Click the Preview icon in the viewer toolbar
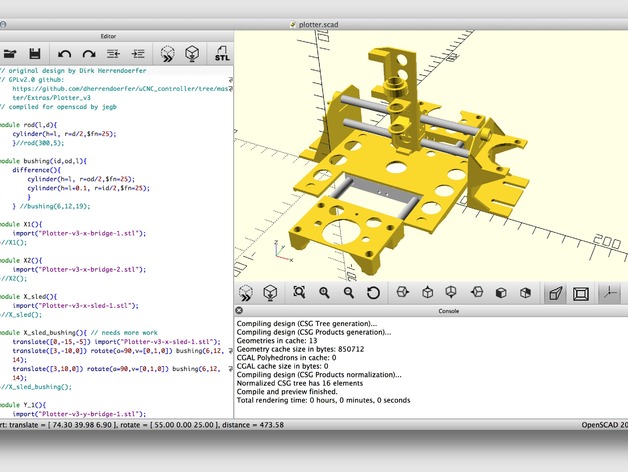This screenshot has width=628, height=472. click(245, 293)
